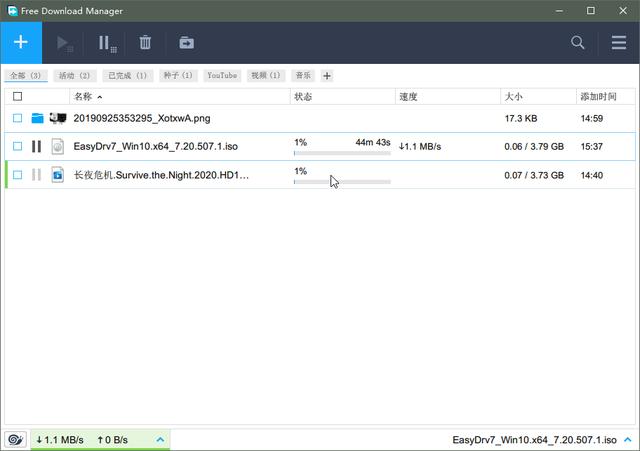Screen dimensions: 640x451
Task: Check the box for EasyDrv7_Win10 ISO row
Action: (17, 146)
